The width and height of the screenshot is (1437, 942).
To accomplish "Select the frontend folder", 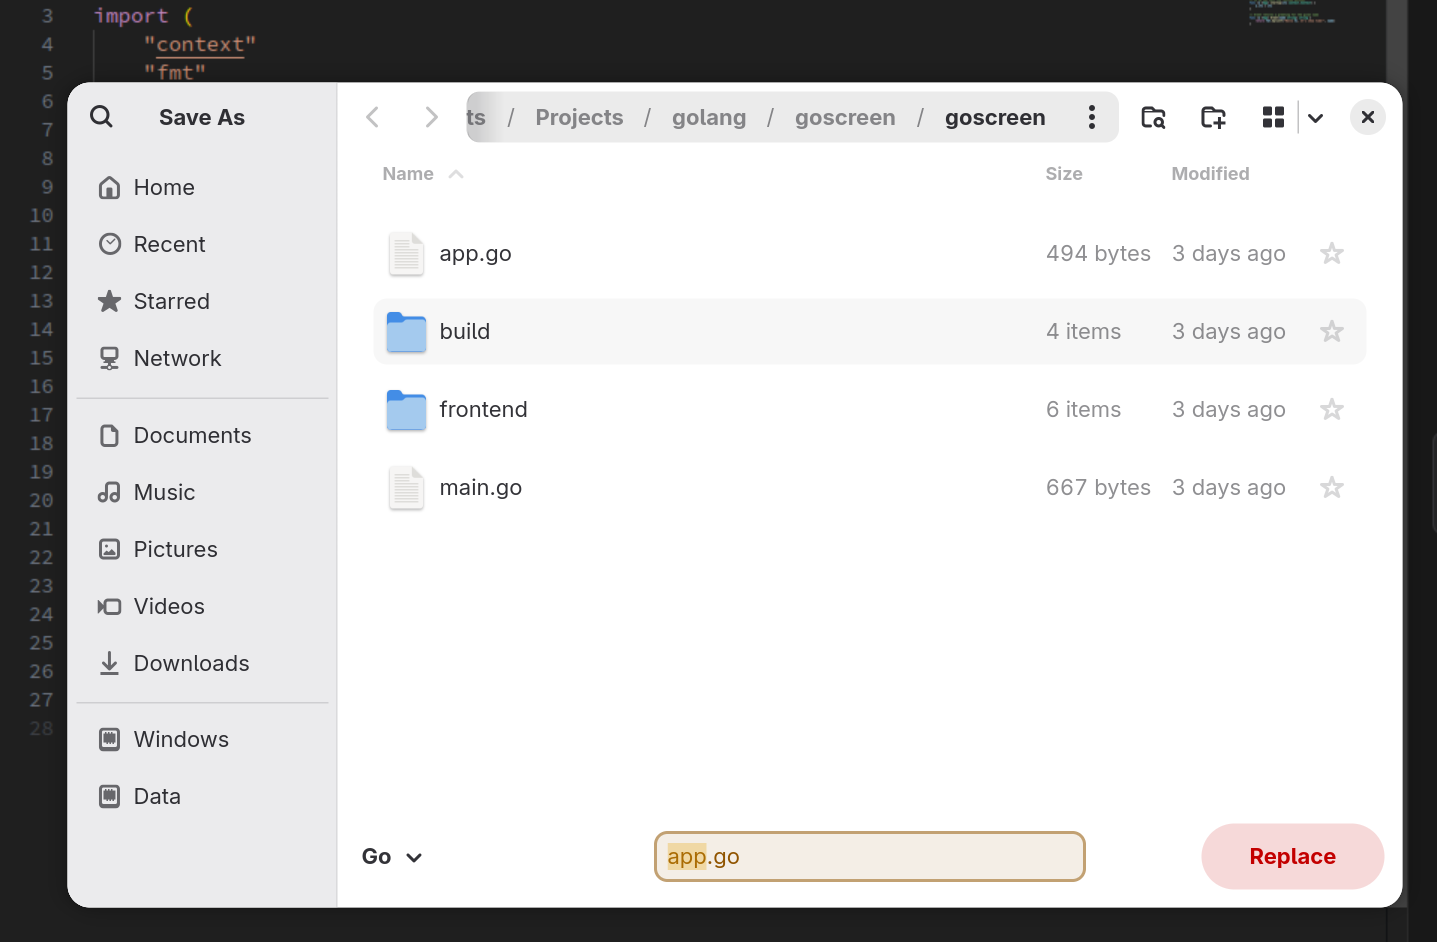I will click(483, 410).
